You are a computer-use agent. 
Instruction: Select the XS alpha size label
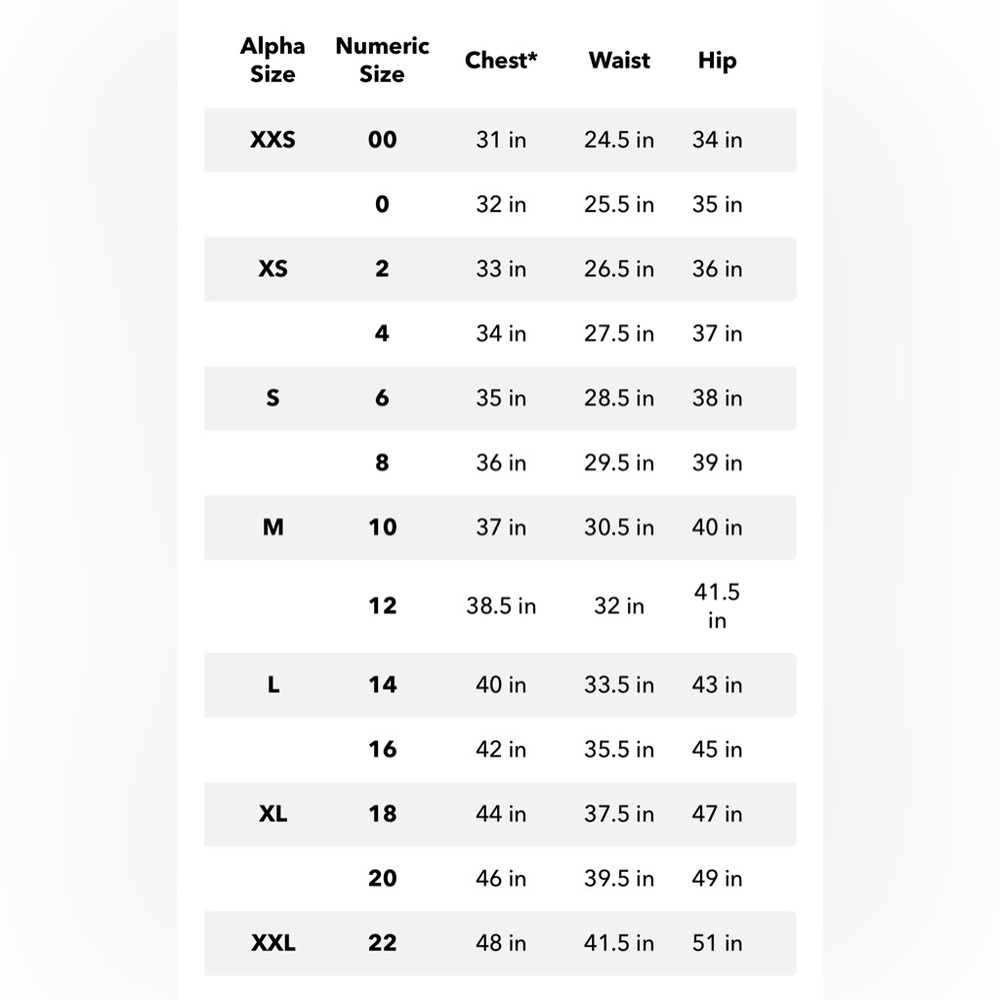[272, 268]
